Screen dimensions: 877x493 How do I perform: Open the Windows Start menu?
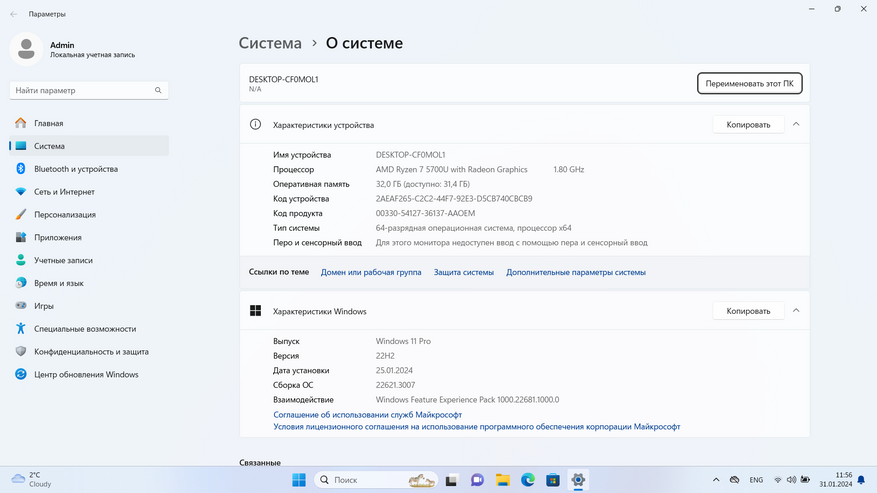click(299, 480)
